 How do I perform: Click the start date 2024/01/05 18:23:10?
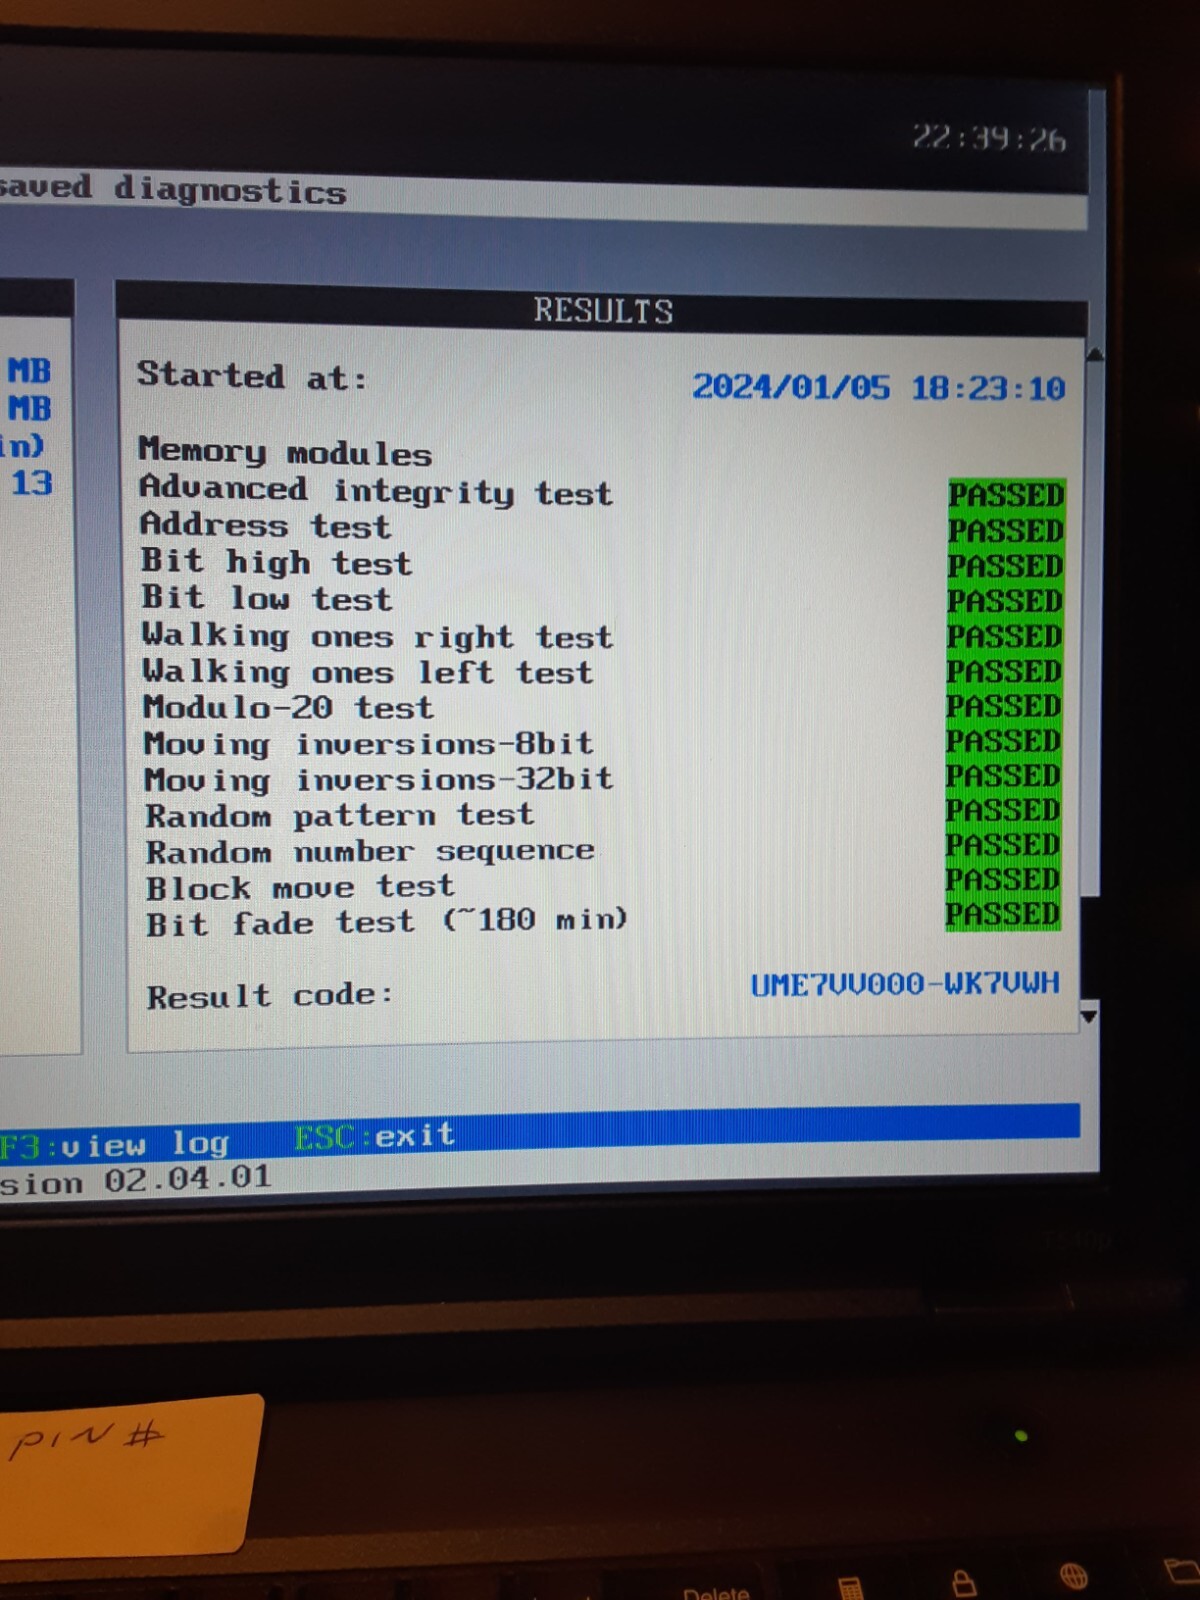coord(879,388)
